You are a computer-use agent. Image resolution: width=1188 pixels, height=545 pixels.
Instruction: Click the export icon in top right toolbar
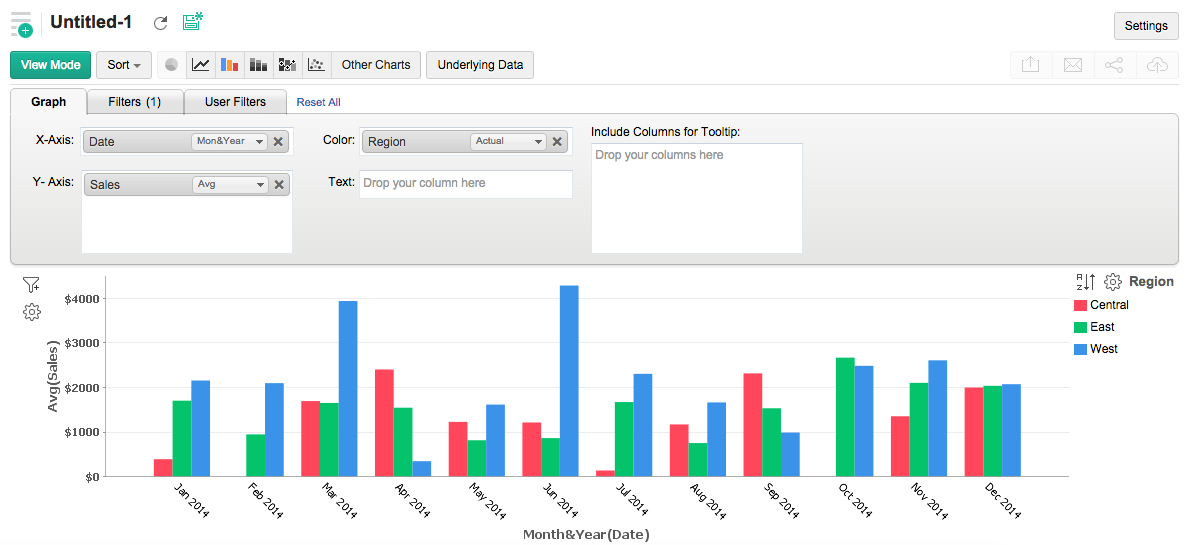(1030, 65)
